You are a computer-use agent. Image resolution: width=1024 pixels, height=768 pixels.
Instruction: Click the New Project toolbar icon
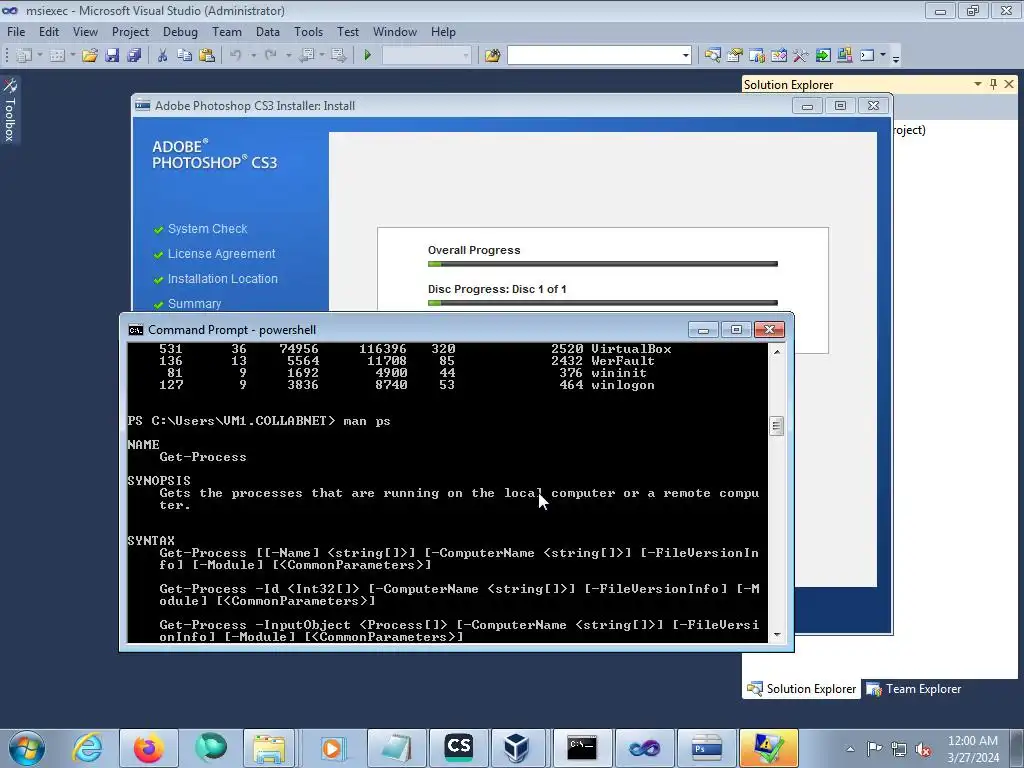coord(24,56)
